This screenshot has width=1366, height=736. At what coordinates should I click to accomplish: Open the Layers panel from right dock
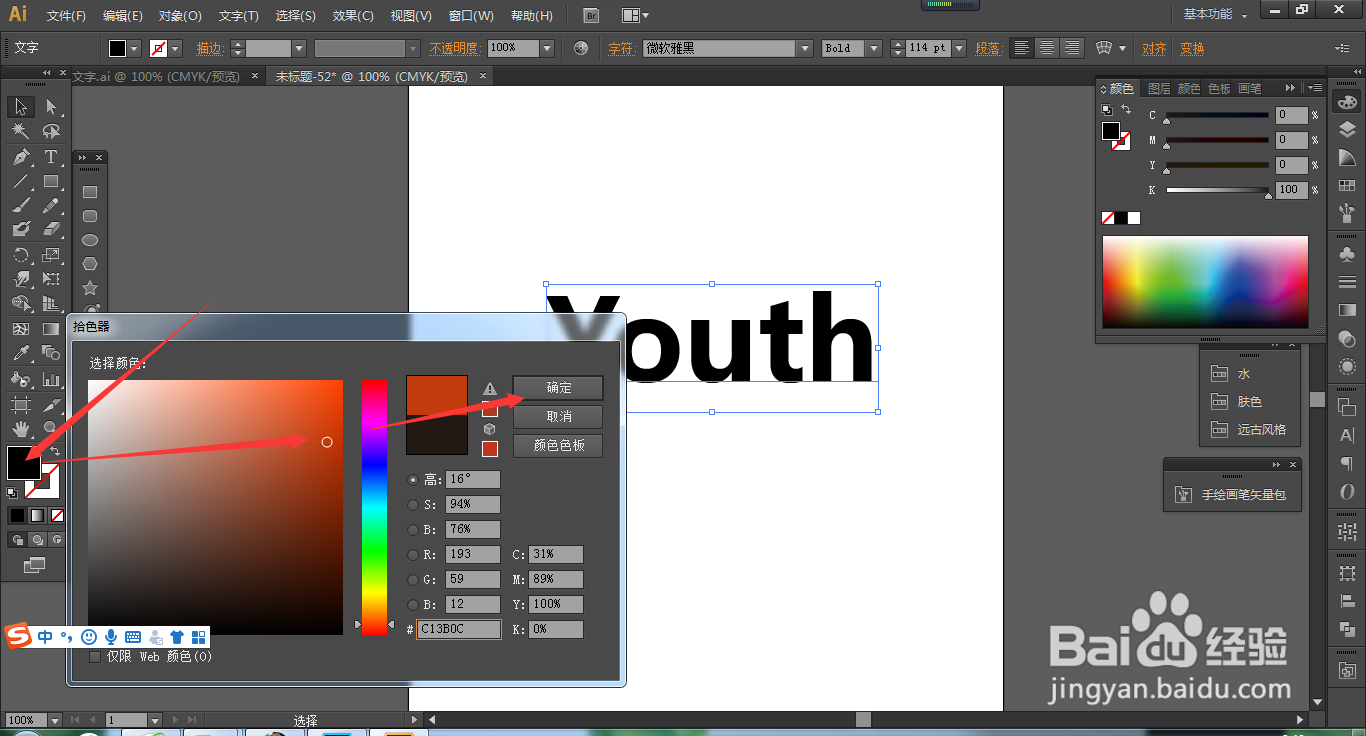(1347, 130)
